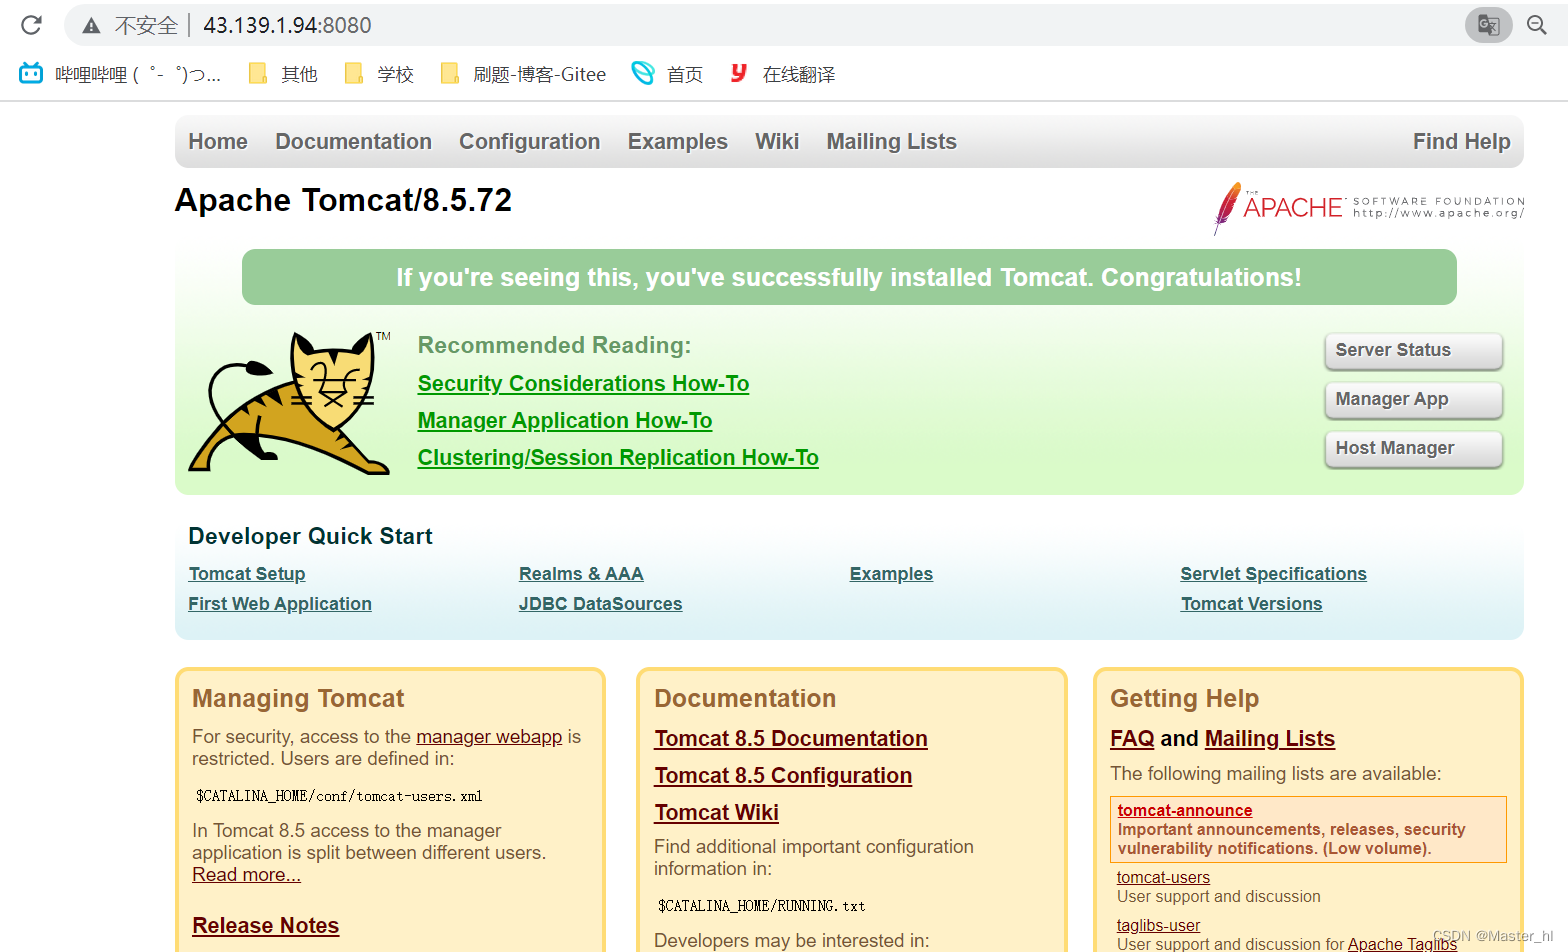This screenshot has height=952, width=1568.
Task: Click the Apache Software Foundation logo
Action: [1368, 208]
